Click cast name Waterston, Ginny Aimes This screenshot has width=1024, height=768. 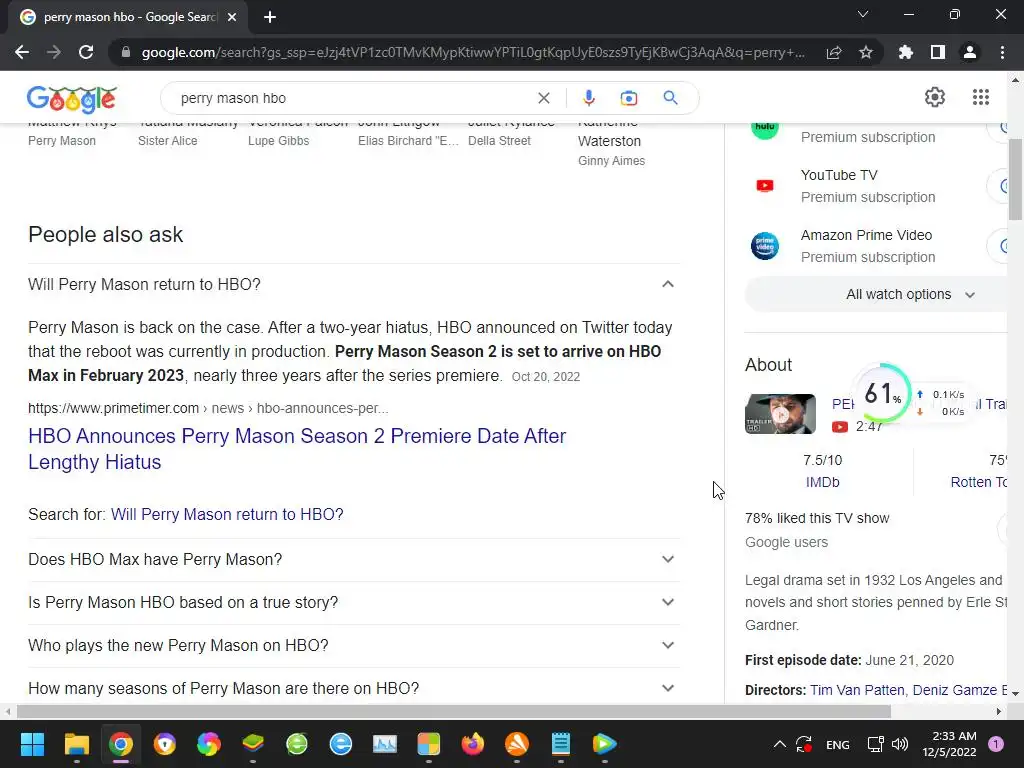pos(611,151)
